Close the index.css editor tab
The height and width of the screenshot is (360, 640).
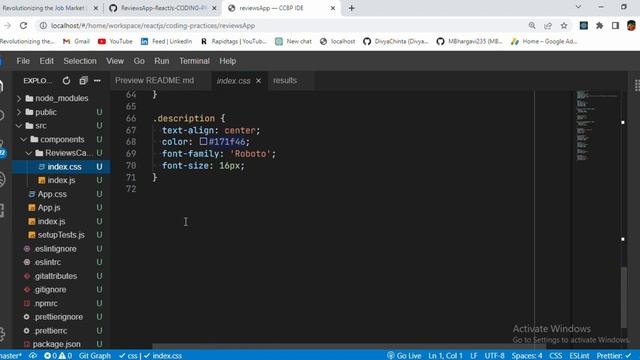pyautogui.click(x=258, y=81)
